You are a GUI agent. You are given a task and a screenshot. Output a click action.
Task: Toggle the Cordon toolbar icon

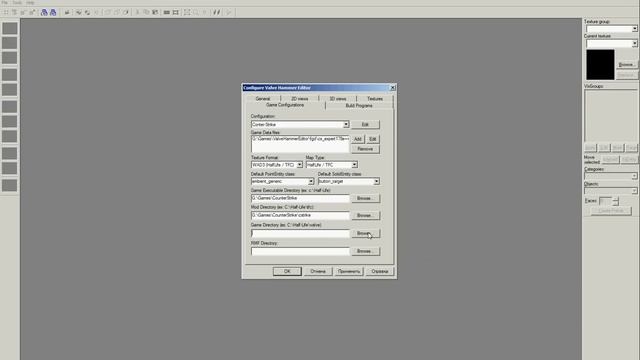(x=167, y=12)
